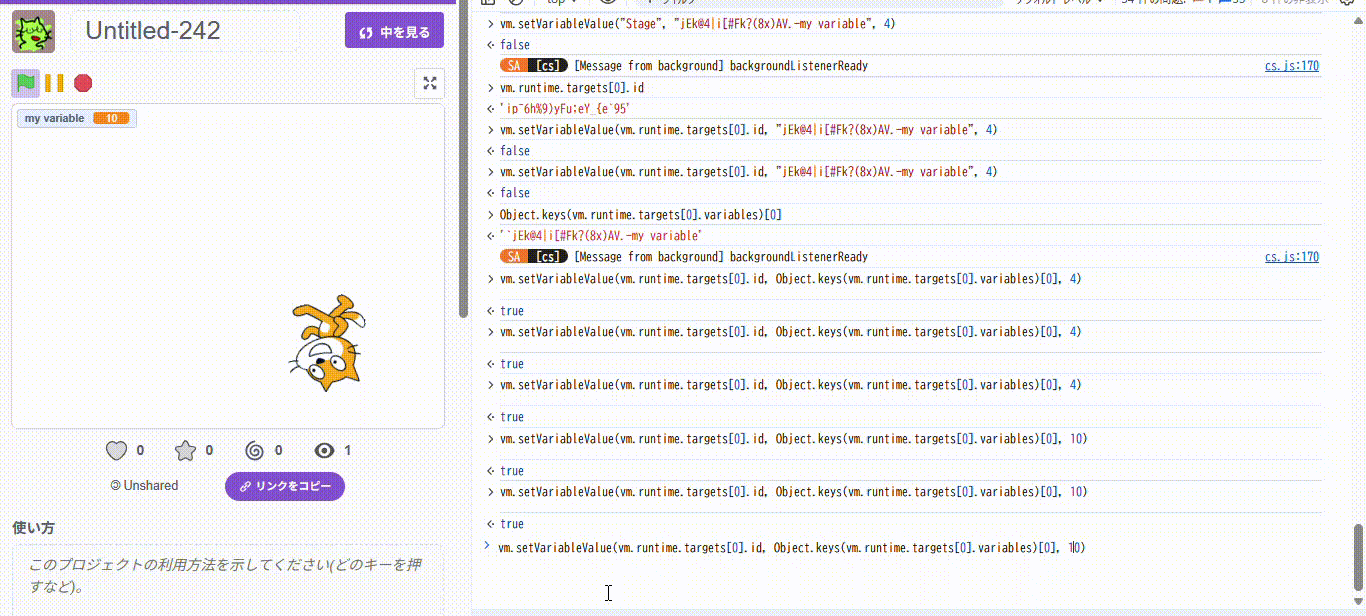Click the orange value 10 in variable monitor
1366x616 pixels.
click(111, 118)
